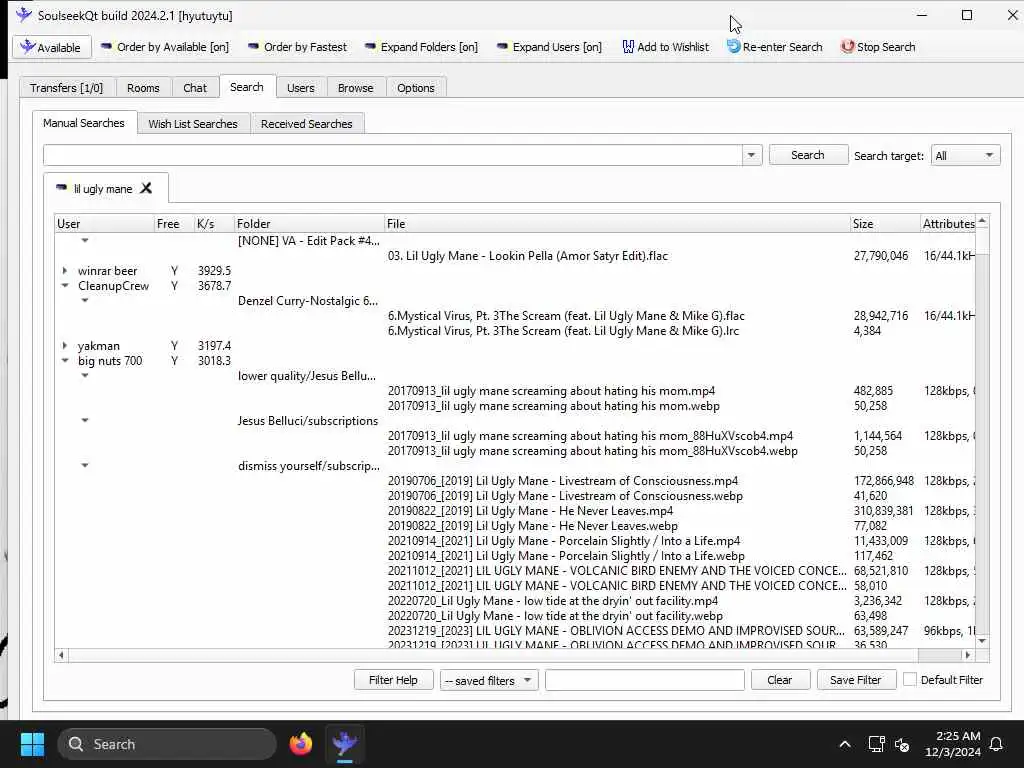Collapse the Denzel Curry-Nostalgic folder

pyautogui.click(x=85, y=300)
